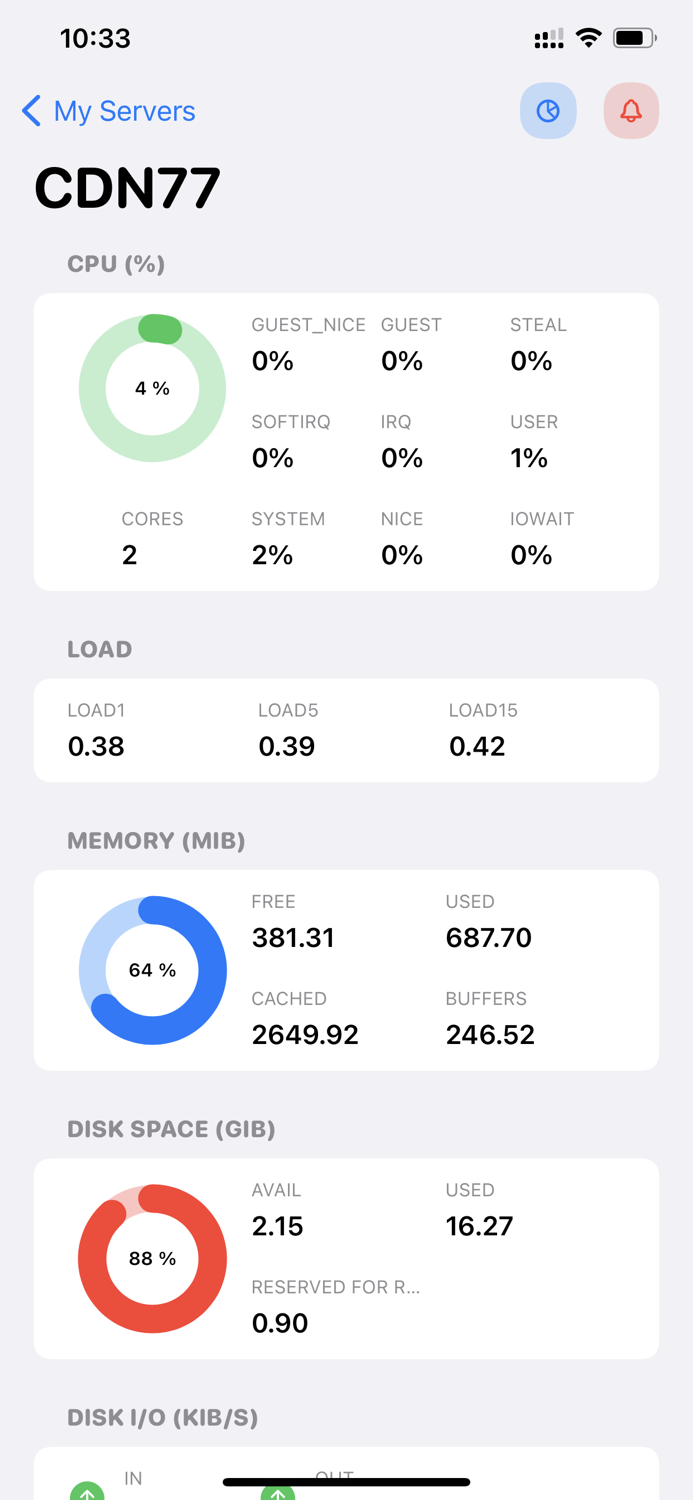Image resolution: width=693 pixels, height=1500 pixels.
Task: Select the Memory usage donut chart showing 64 %
Action: [x=152, y=969]
